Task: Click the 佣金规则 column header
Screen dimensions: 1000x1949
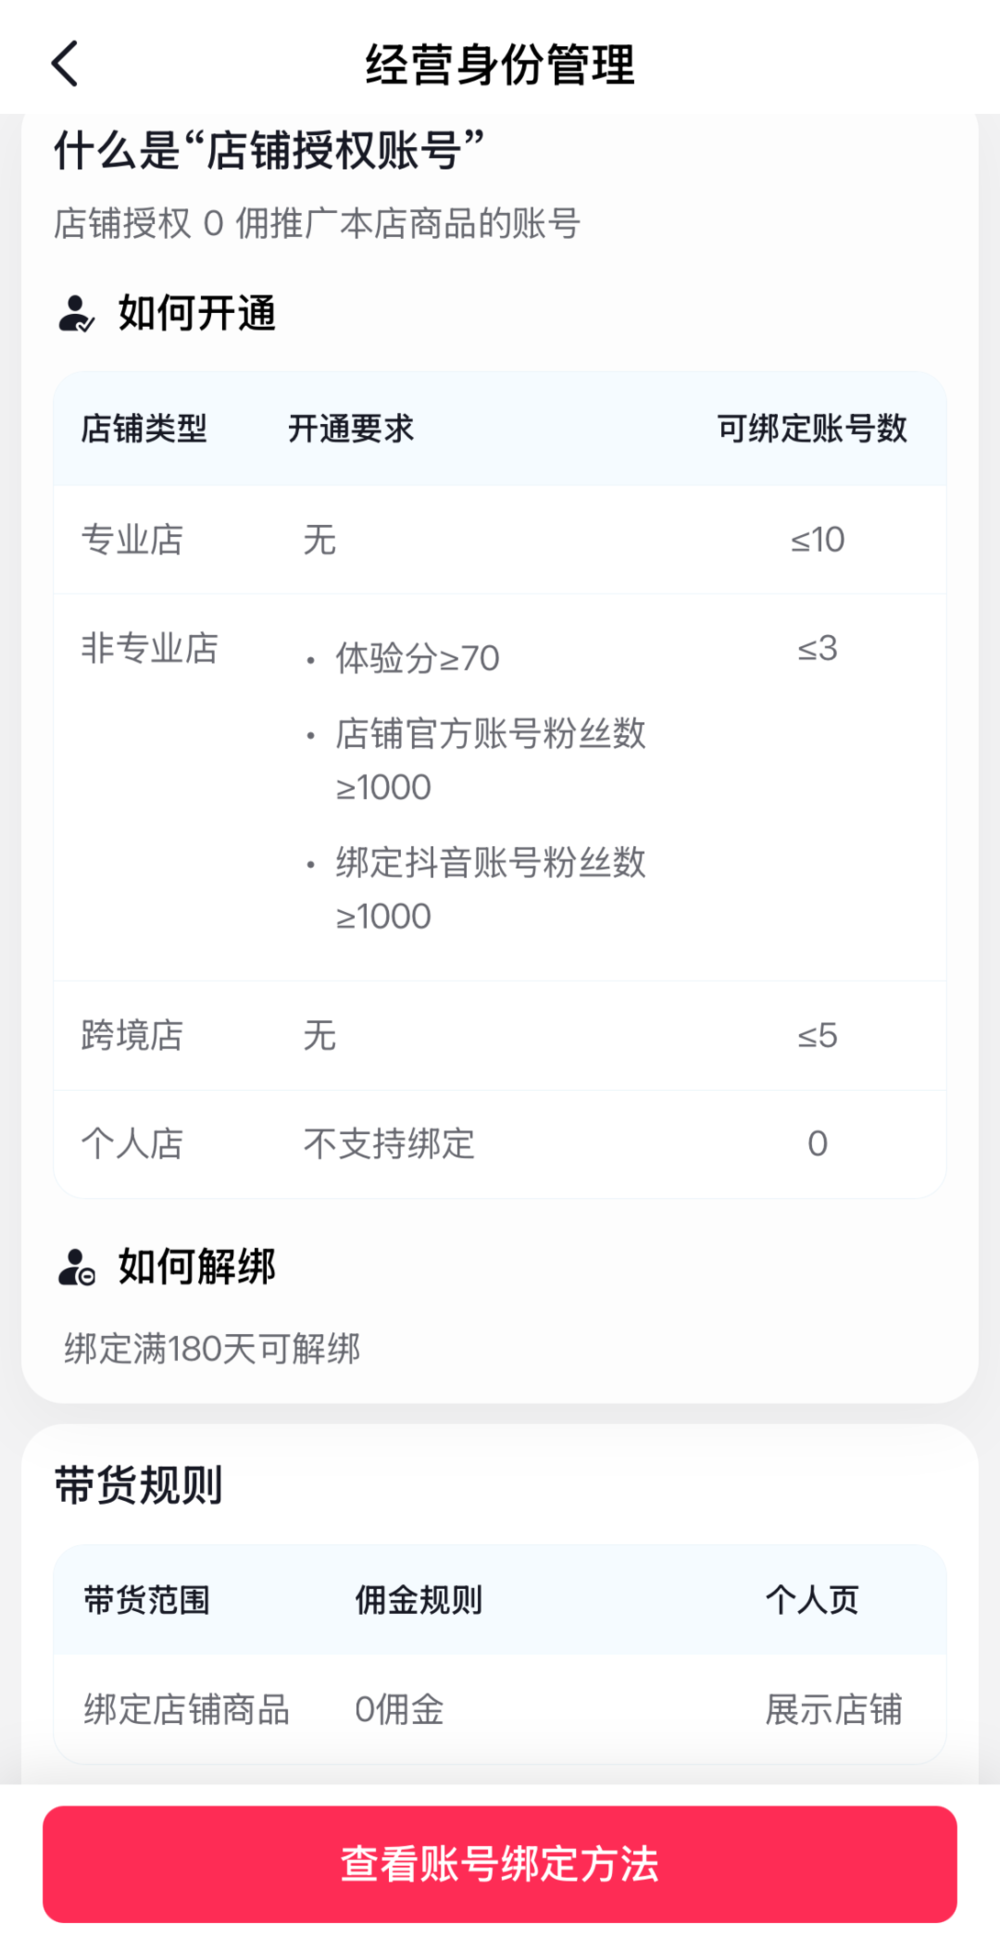Action: [419, 1600]
